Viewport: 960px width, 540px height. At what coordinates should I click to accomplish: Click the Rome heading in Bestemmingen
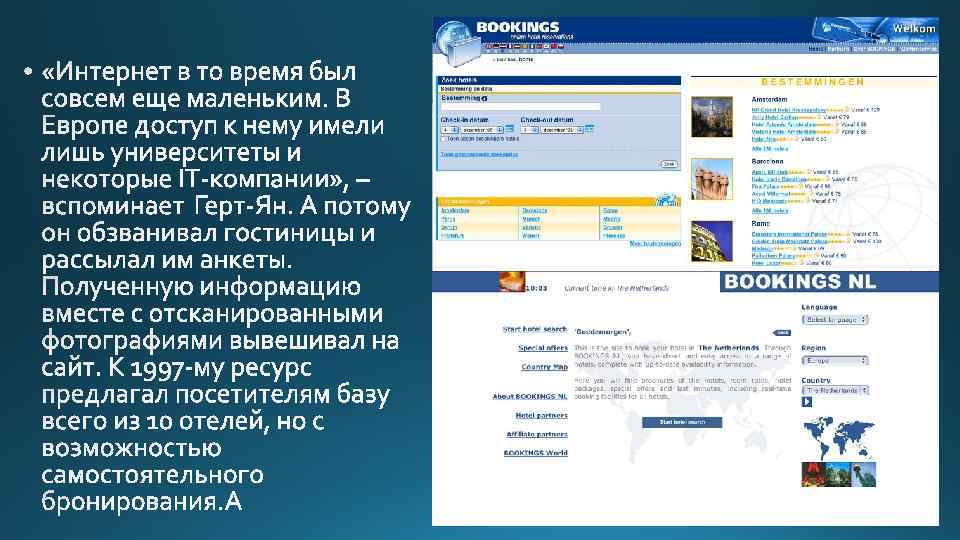tap(760, 223)
